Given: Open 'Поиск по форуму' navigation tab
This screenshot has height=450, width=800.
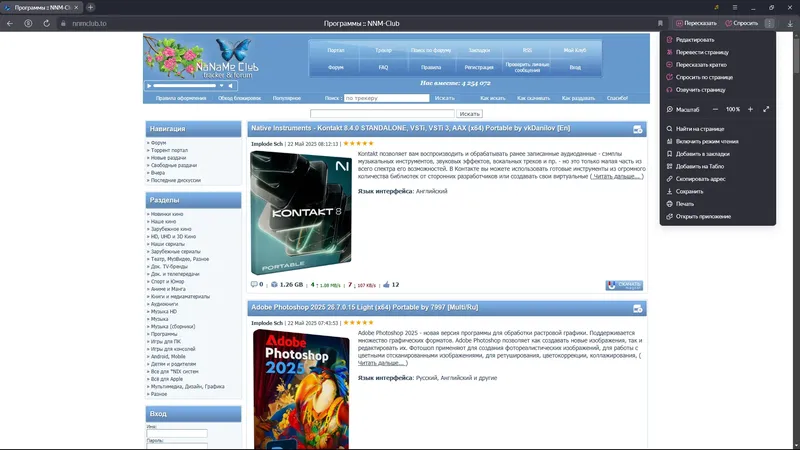Looking at the screenshot, I should [431, 51].
